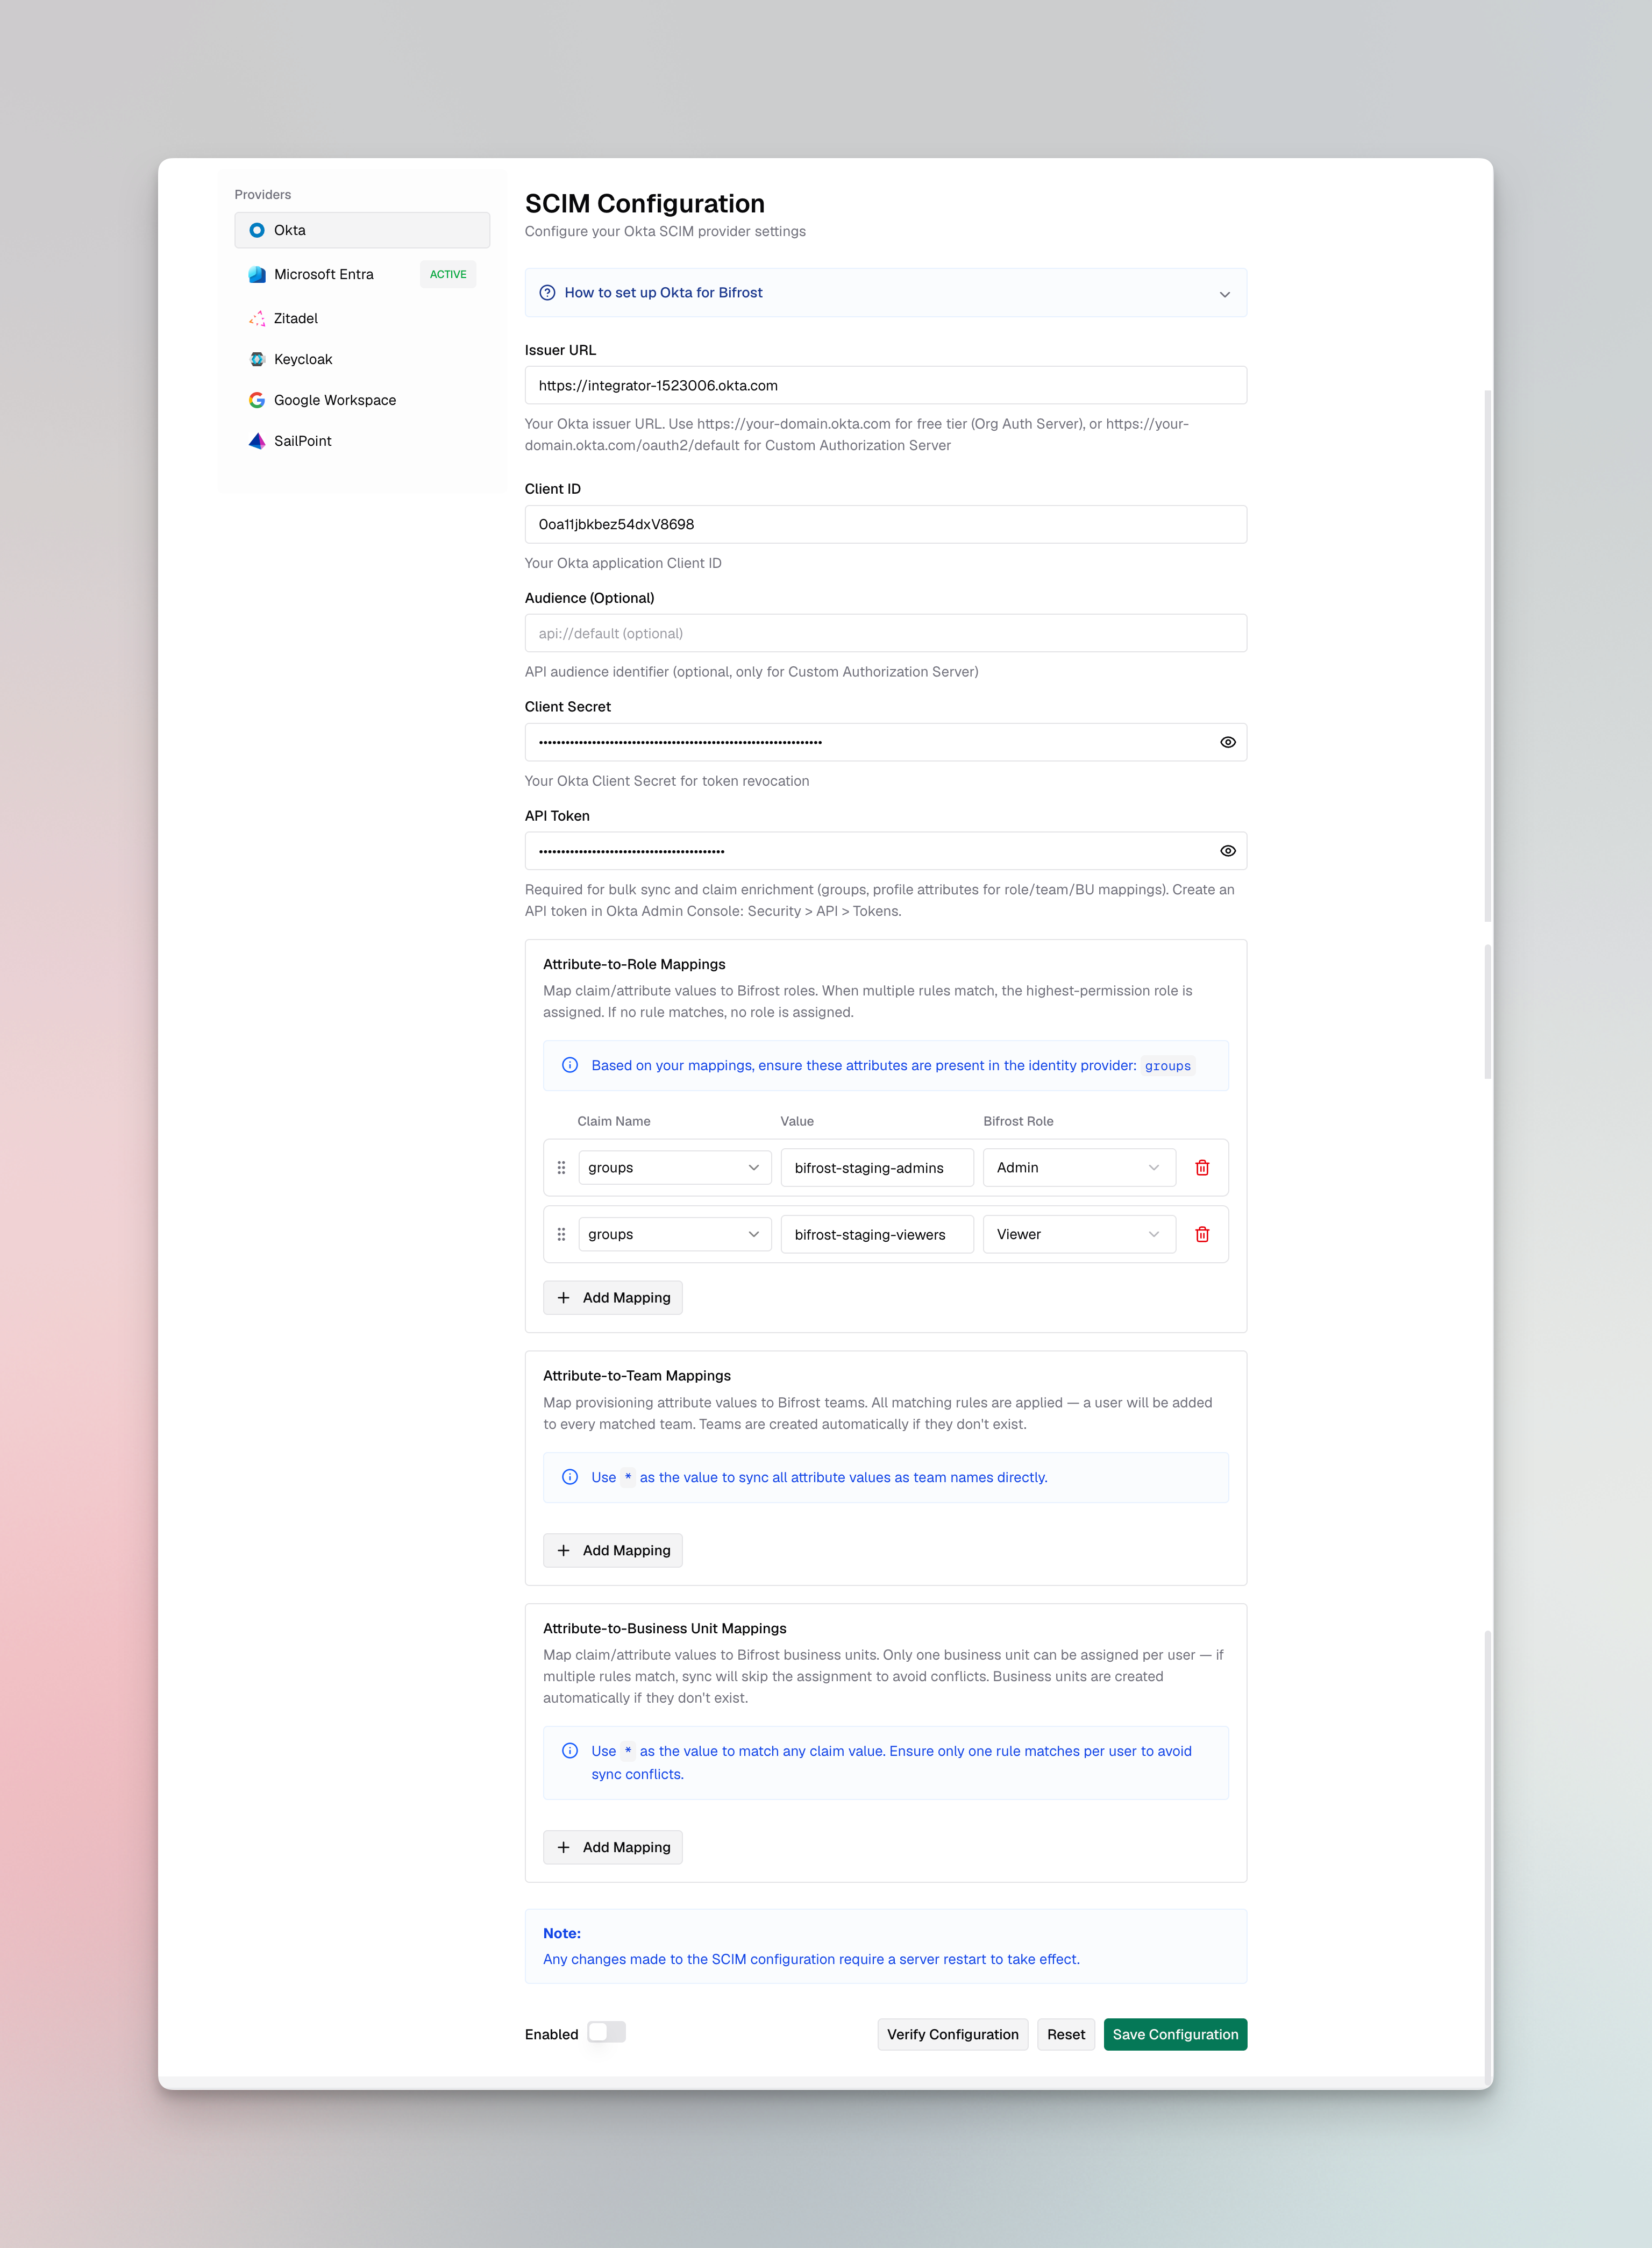Screen dimensions: 1652x2248
Task: Add a mapping under Attribute-to-Business Unit Mappings
Action: click(613, 1848)
